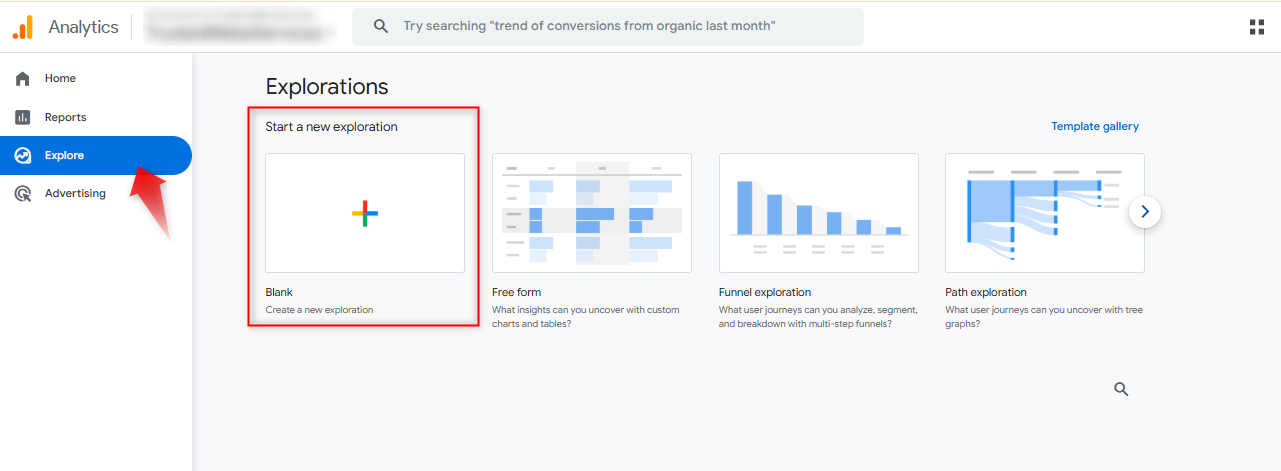Click Path description about tree graphs

coord(1044,317)
